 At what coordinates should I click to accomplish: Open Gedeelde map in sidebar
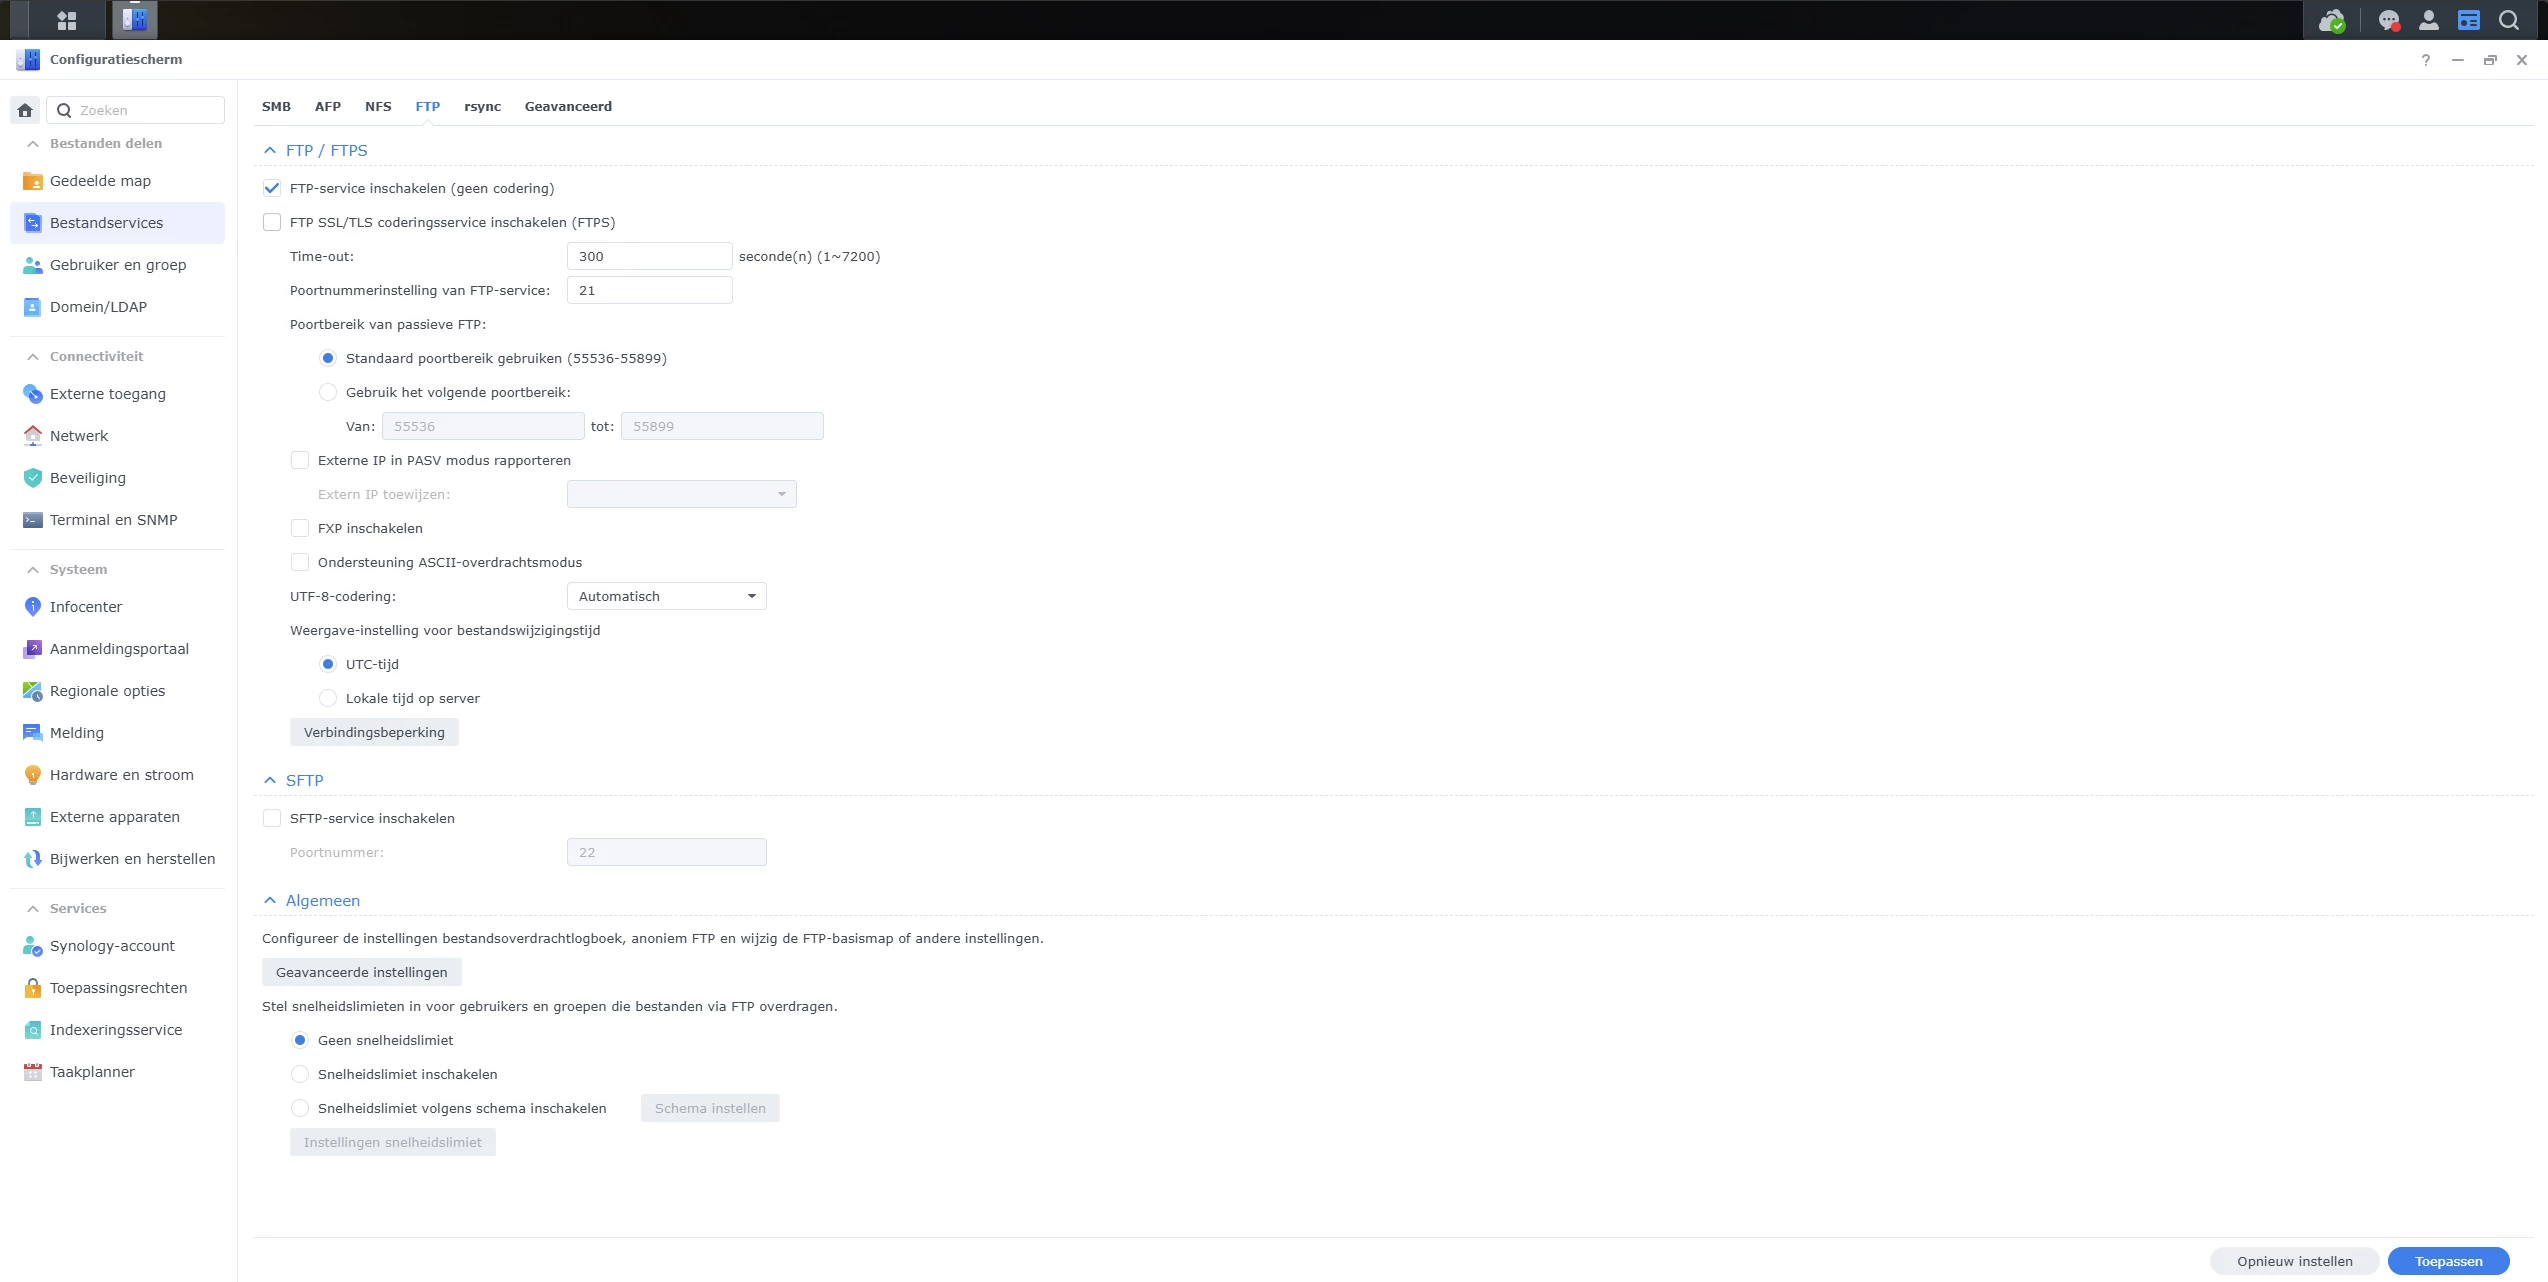(x=100, y=181)
